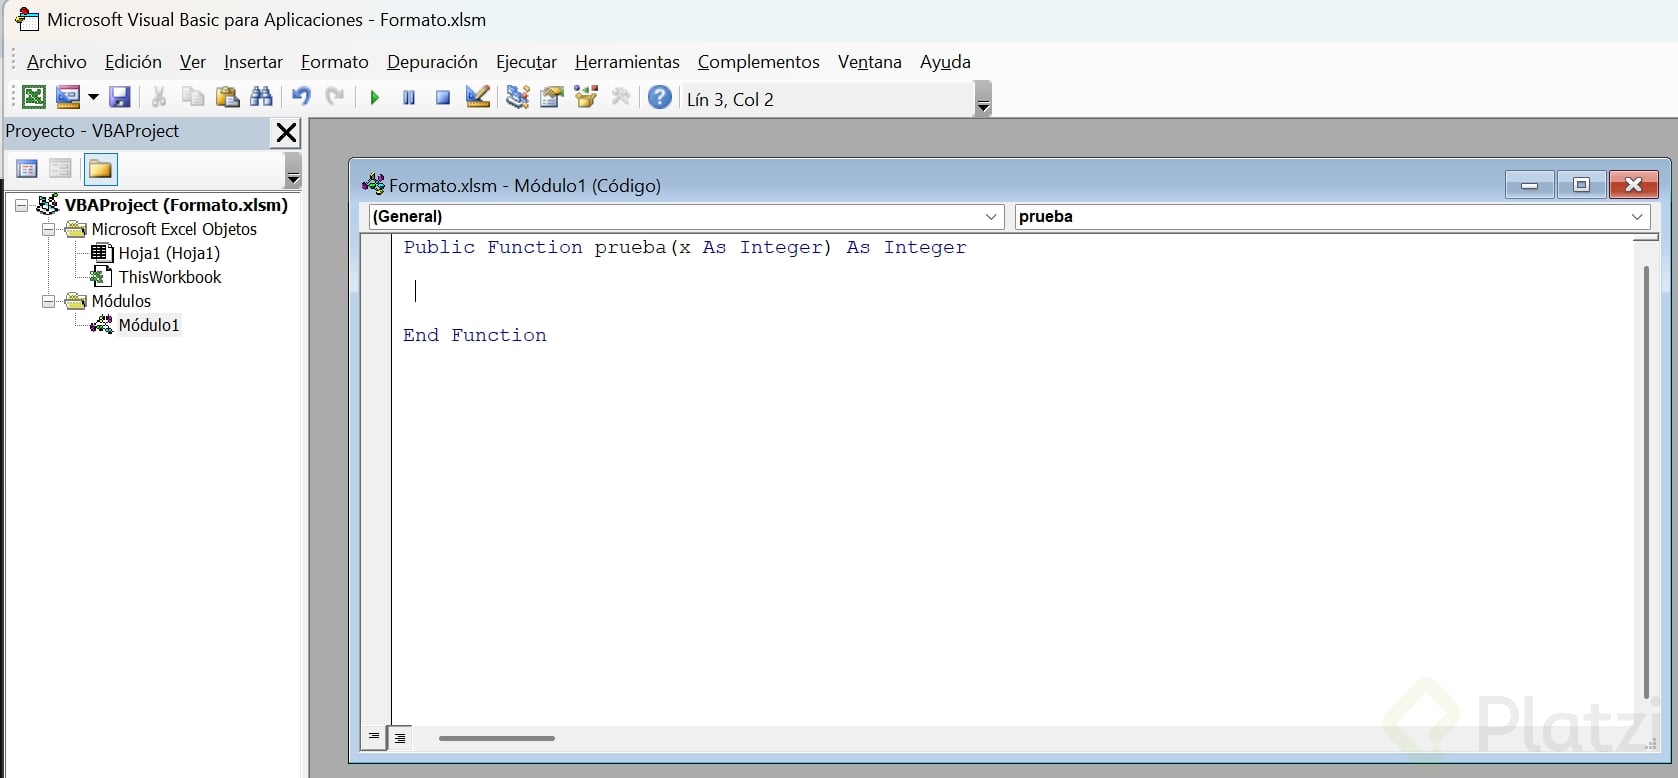This screenshot has width=1678, height=778.
Task: Click the 'Lín 3, Col 2' position indicator
Action: [x=730, y=99]
